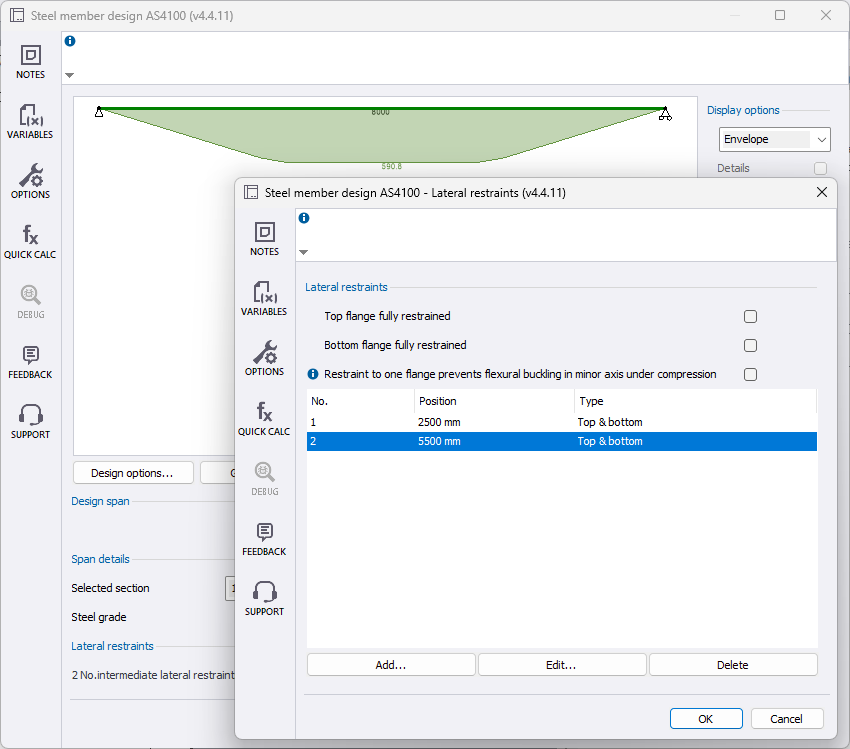850x749 pixels.
Task: Open Variables in the Lateral restraints dialog
Action: (264, 299)
